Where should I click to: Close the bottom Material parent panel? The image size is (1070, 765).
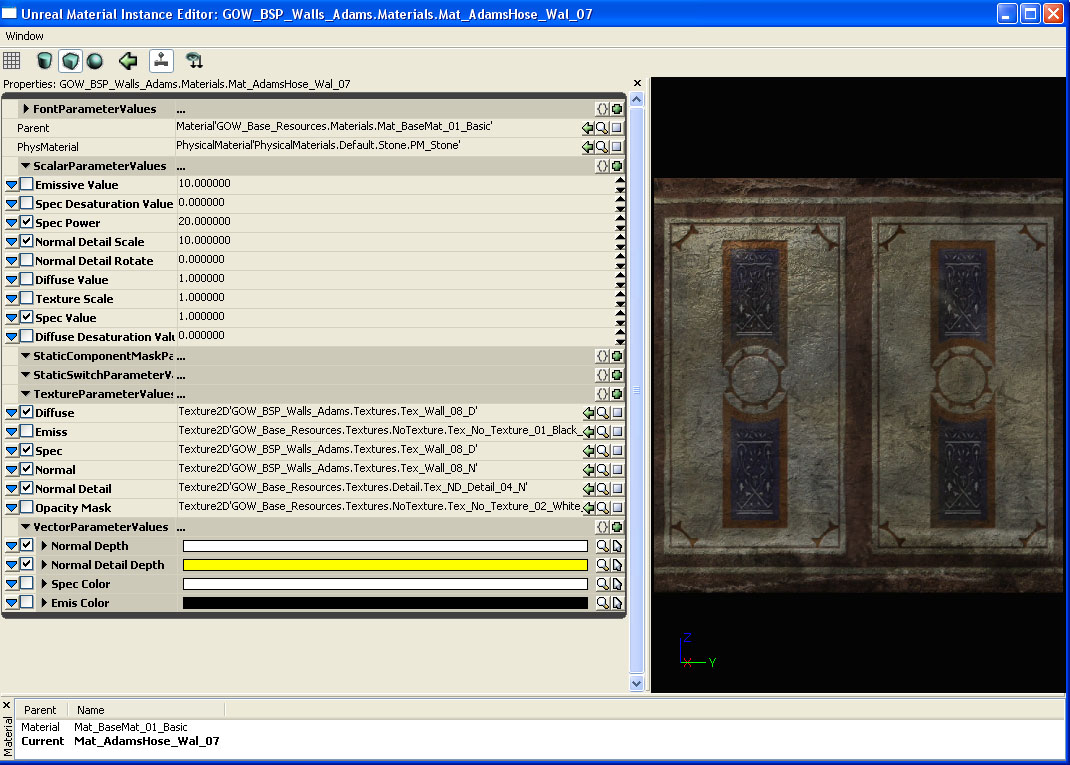coord(7,705)
